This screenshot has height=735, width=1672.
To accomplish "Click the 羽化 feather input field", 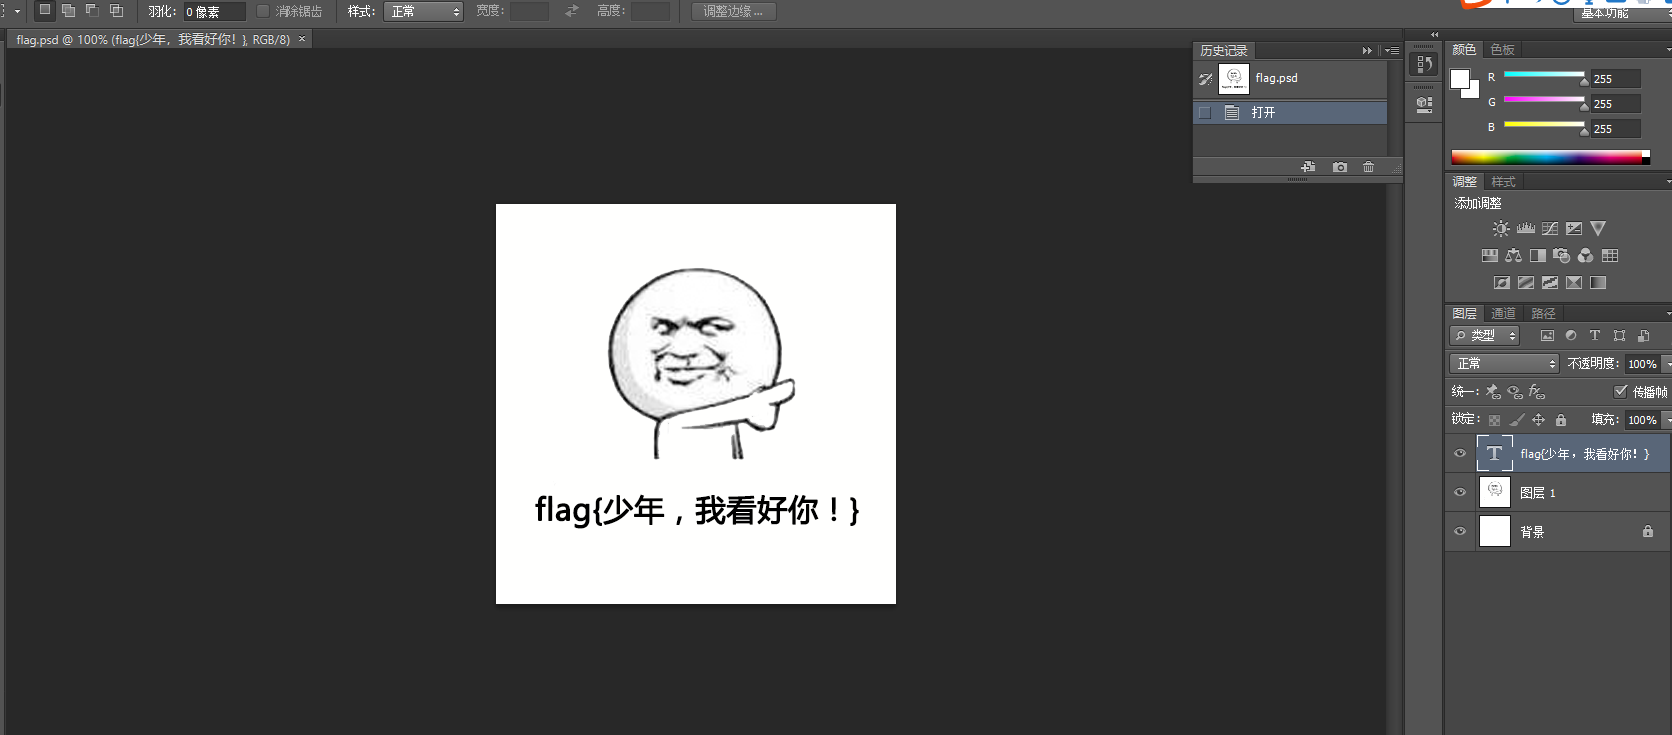I will [214, 12].
